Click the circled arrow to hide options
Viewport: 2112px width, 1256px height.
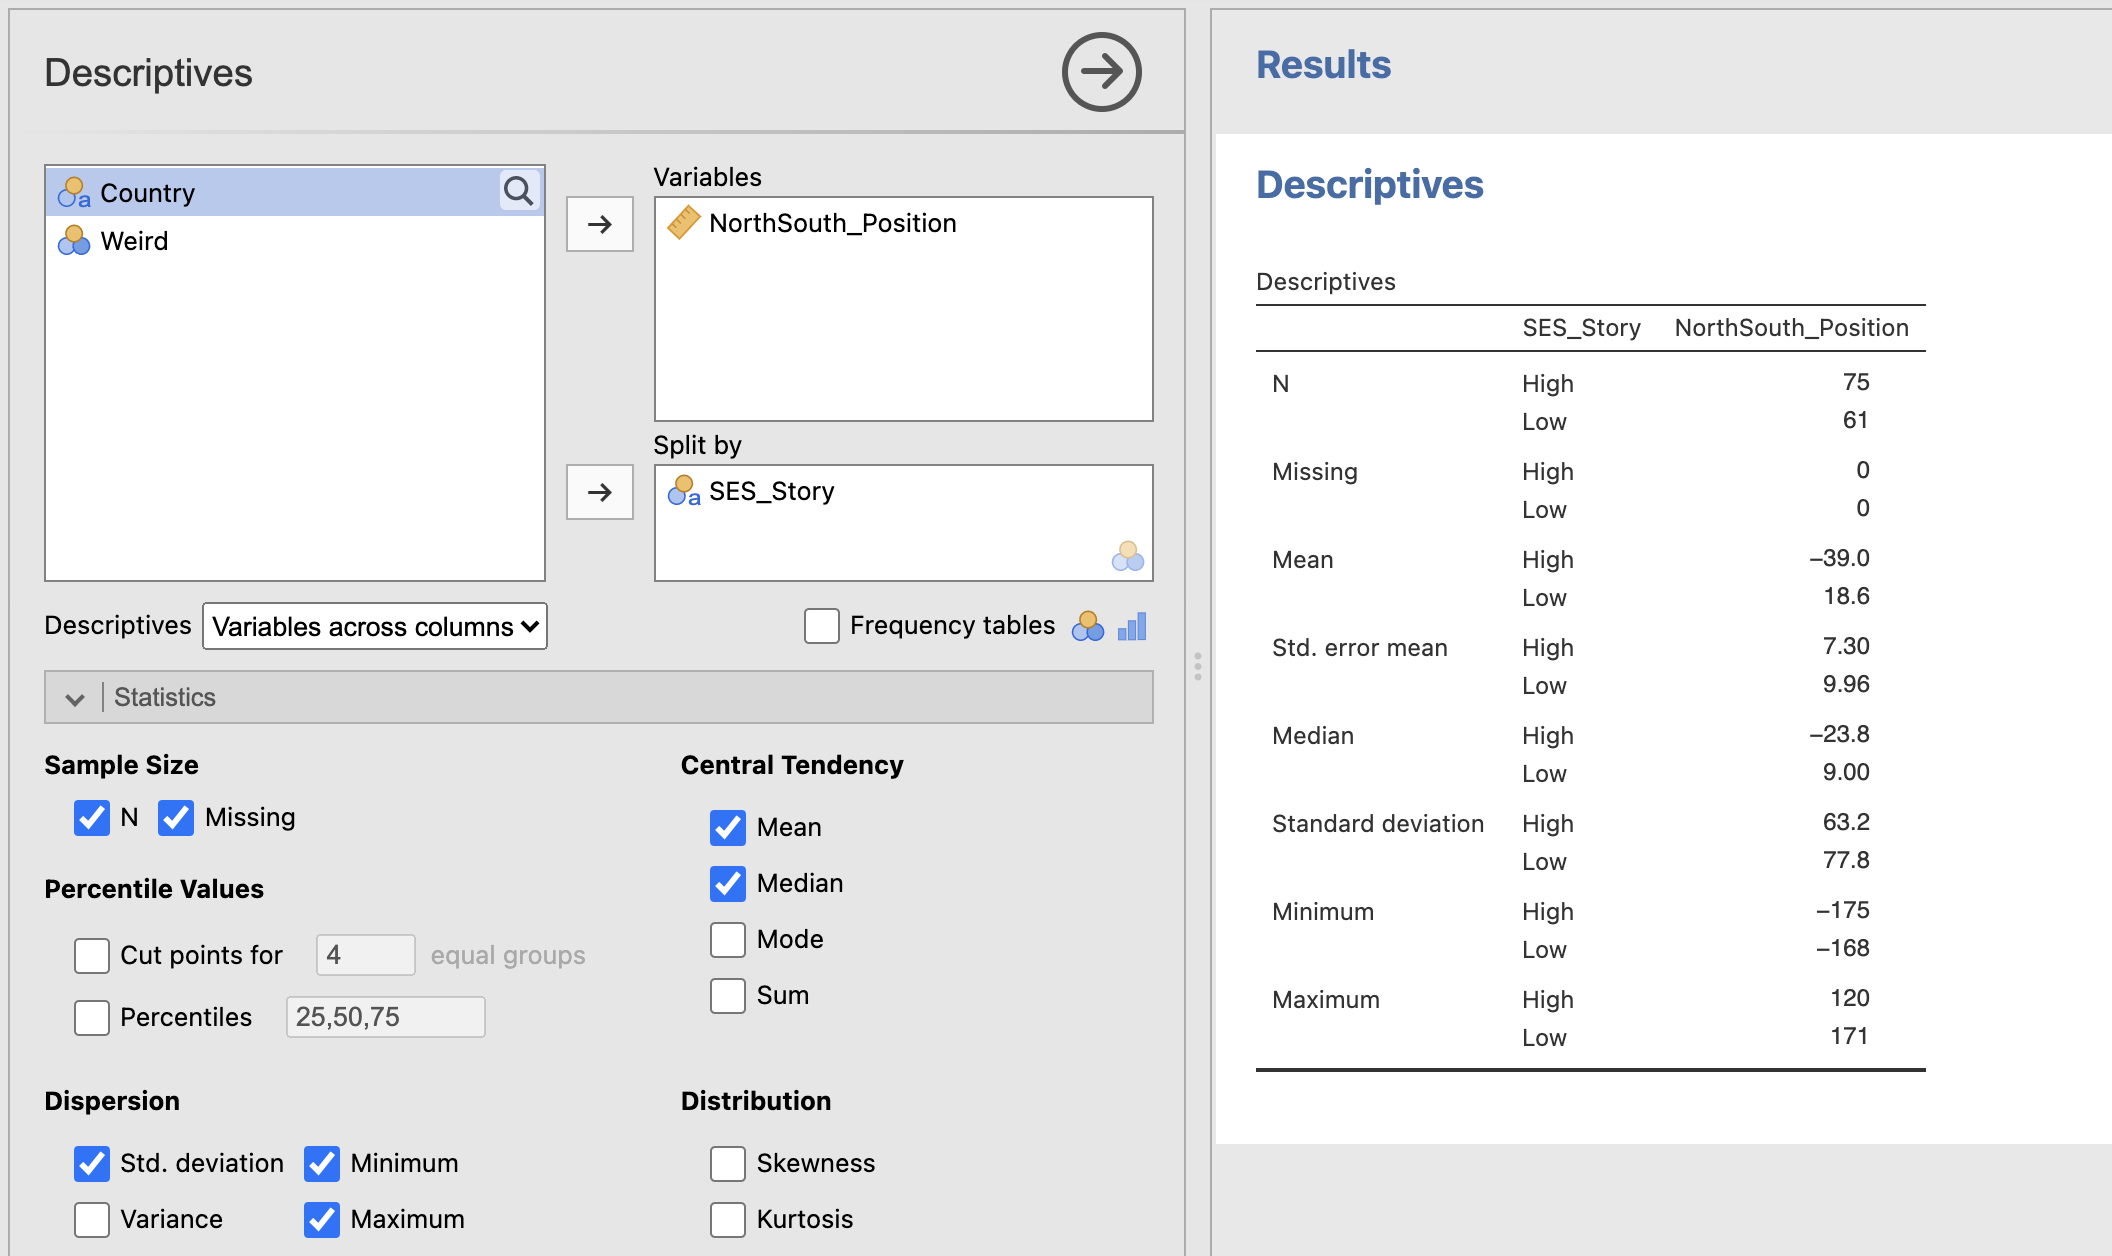point(1101,72)
